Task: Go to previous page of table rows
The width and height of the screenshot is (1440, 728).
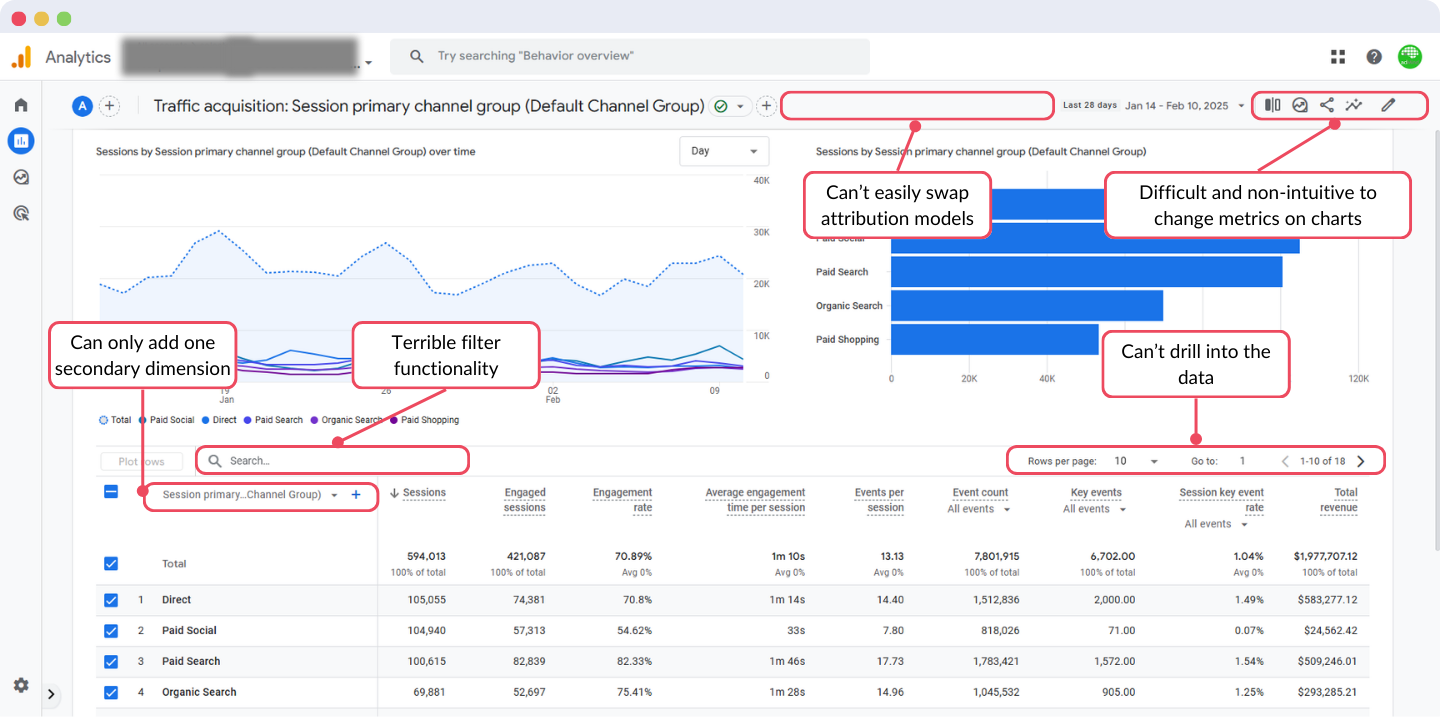Action: (x=1285, y=461)
